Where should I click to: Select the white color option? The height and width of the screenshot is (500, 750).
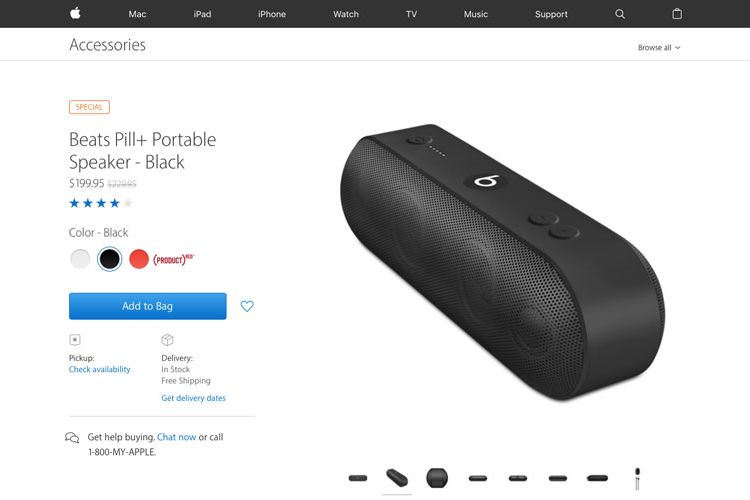coord(80,259)
